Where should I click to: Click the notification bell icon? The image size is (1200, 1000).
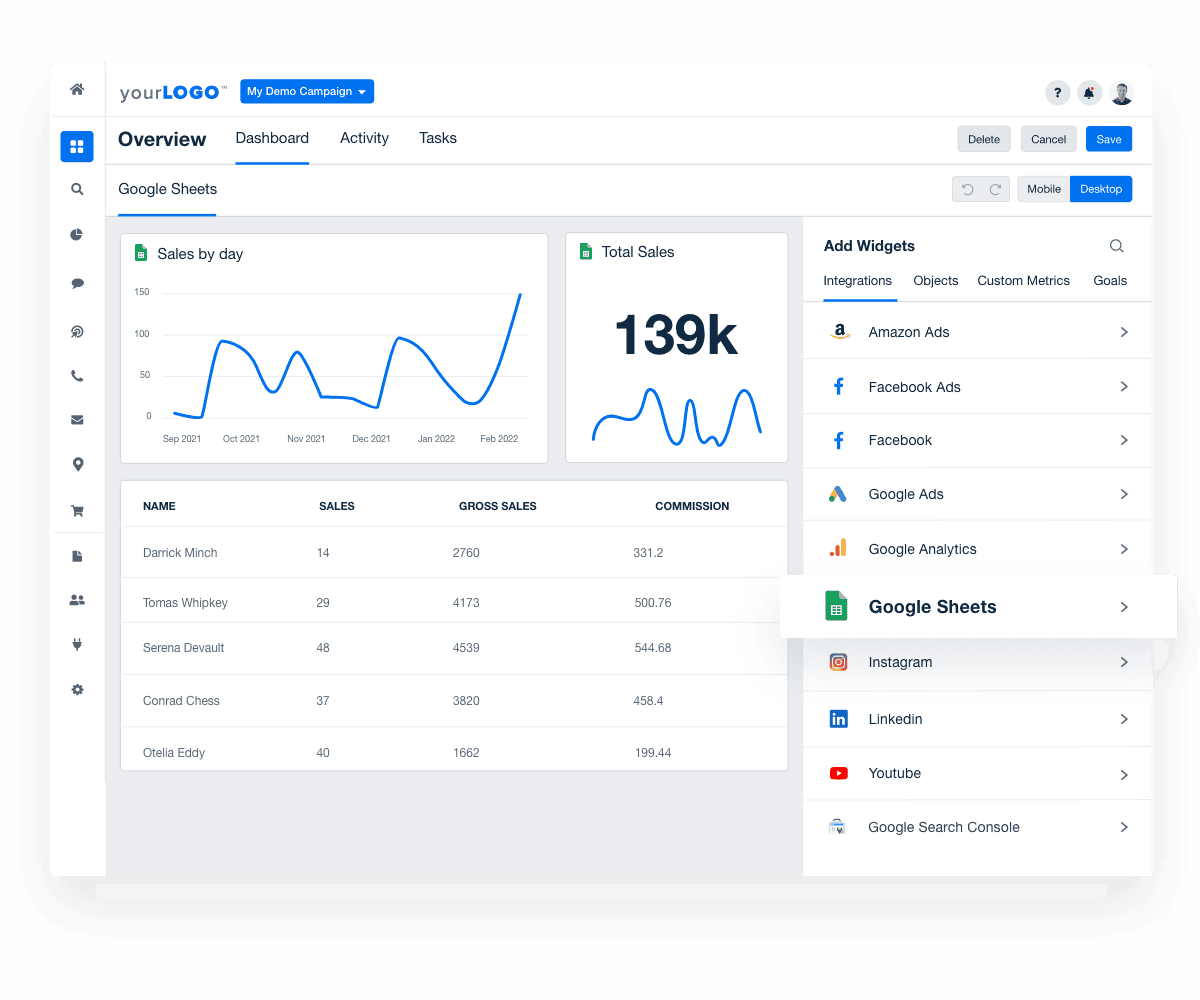[x=1089, y=92]
